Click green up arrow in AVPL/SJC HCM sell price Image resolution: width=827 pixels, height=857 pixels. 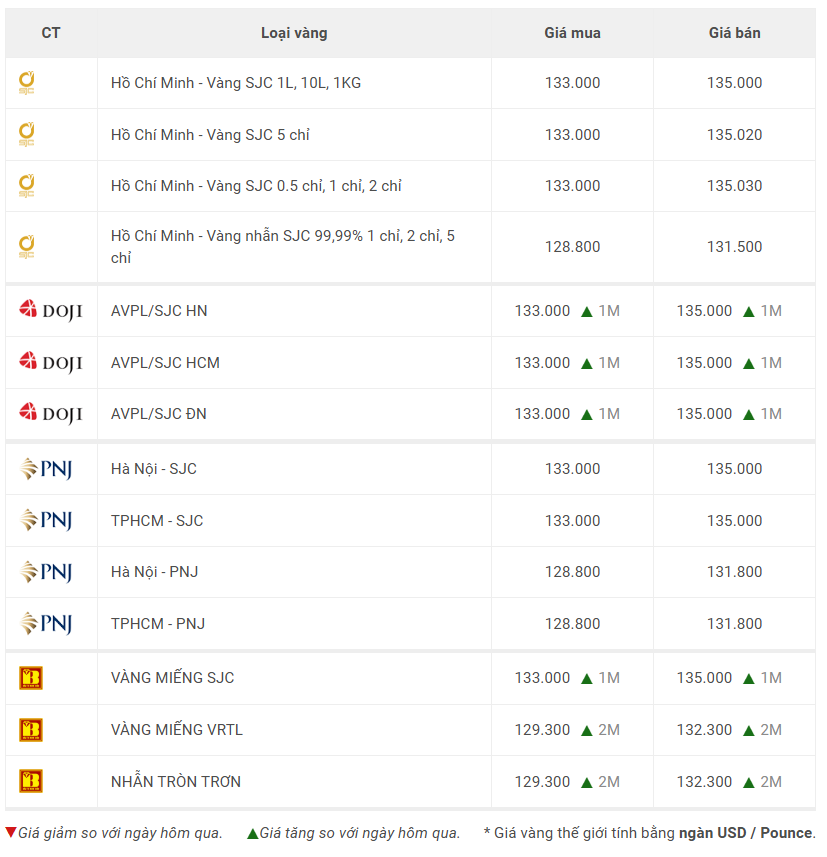pyautogui.click(x=749, y=363)
